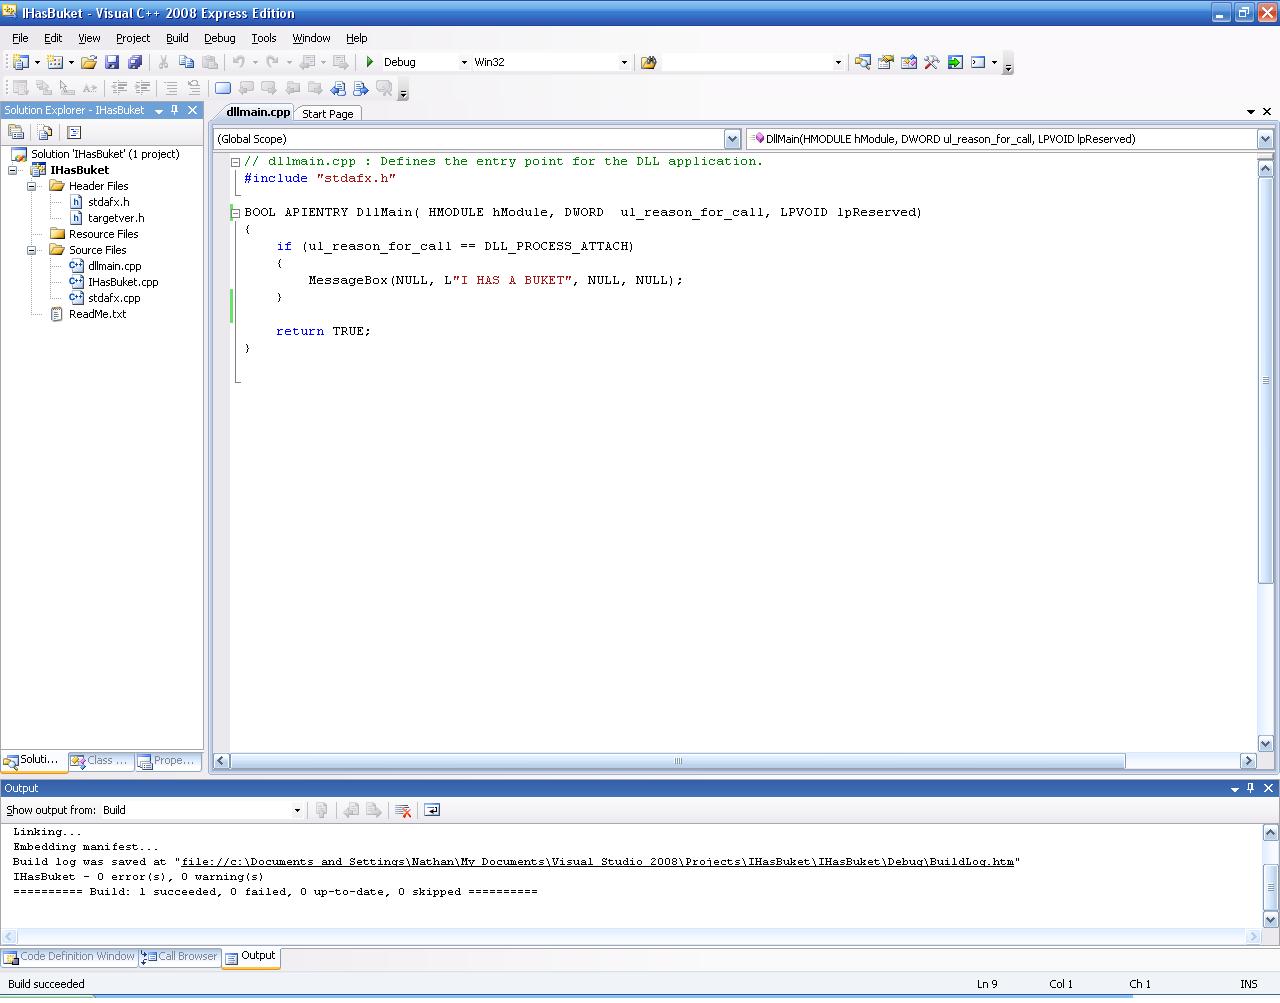Viewport: 1280px width, 1003px height.
Task: Toggle auto-hide pin on Output panel
Action: tap(1250, 788)
